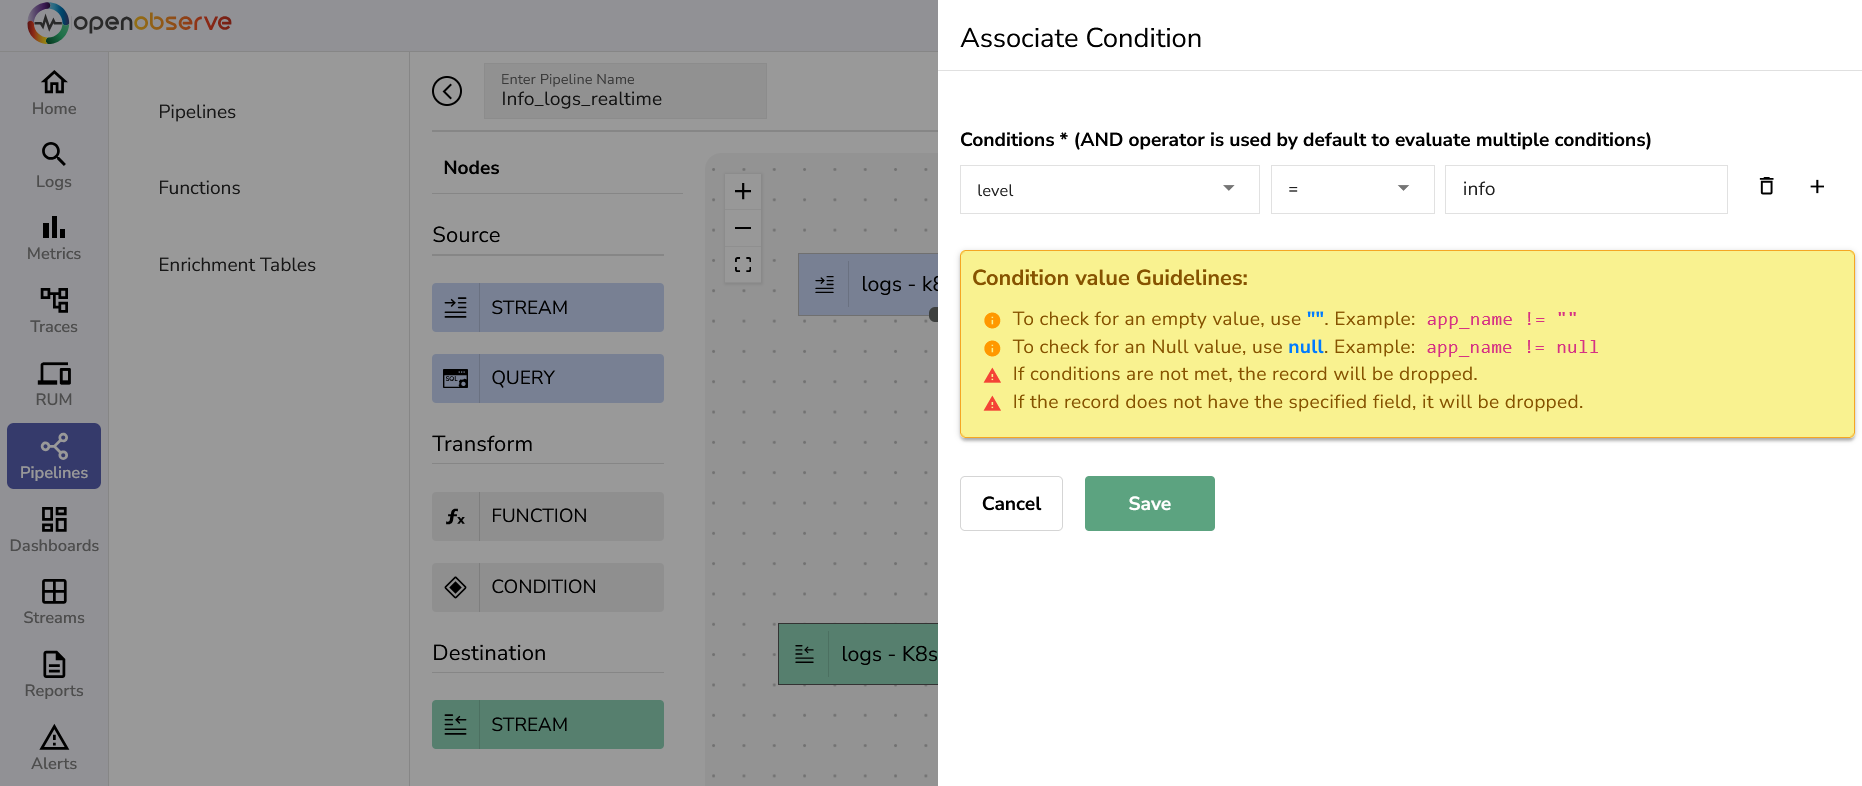Select the Logs icon in the sidebar
Screen dimensions: 1862x786
click(53, 163)
